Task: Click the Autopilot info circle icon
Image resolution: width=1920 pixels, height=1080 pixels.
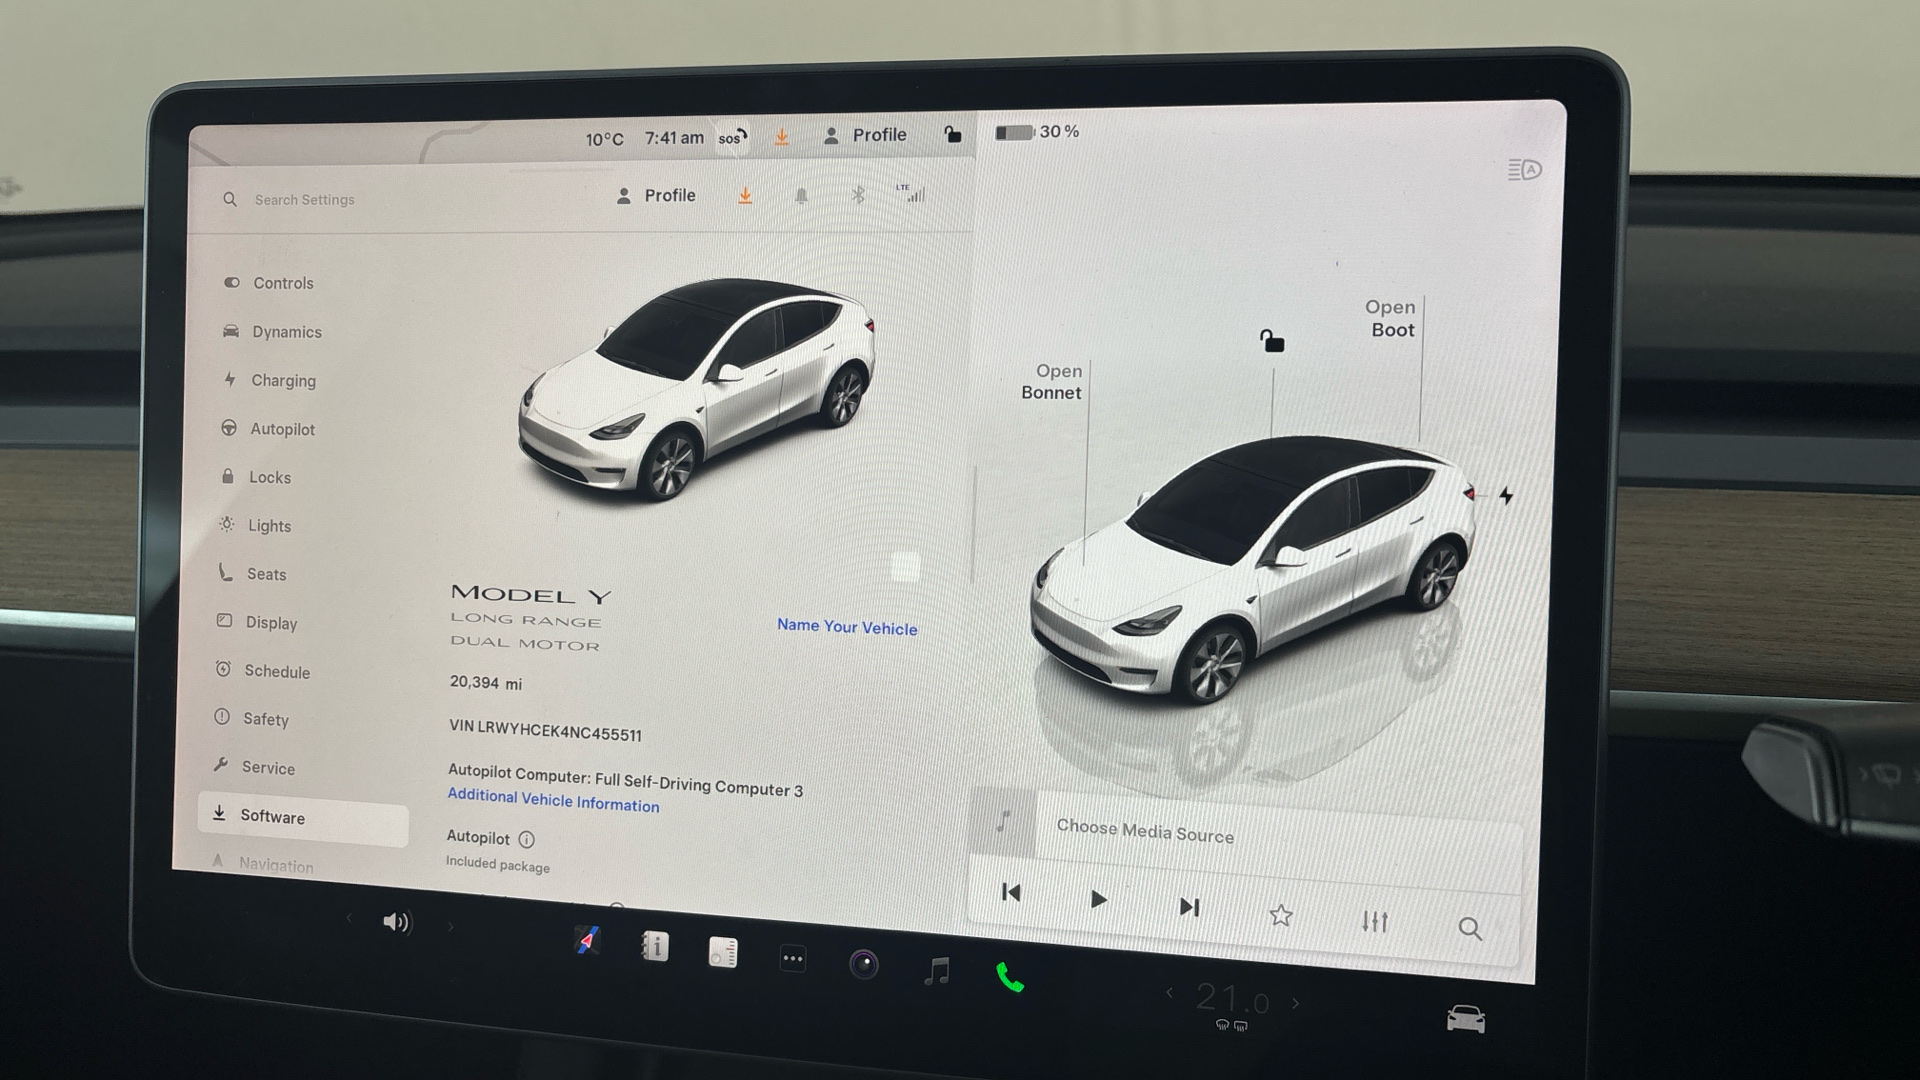Action: click(x=527, y=840)
